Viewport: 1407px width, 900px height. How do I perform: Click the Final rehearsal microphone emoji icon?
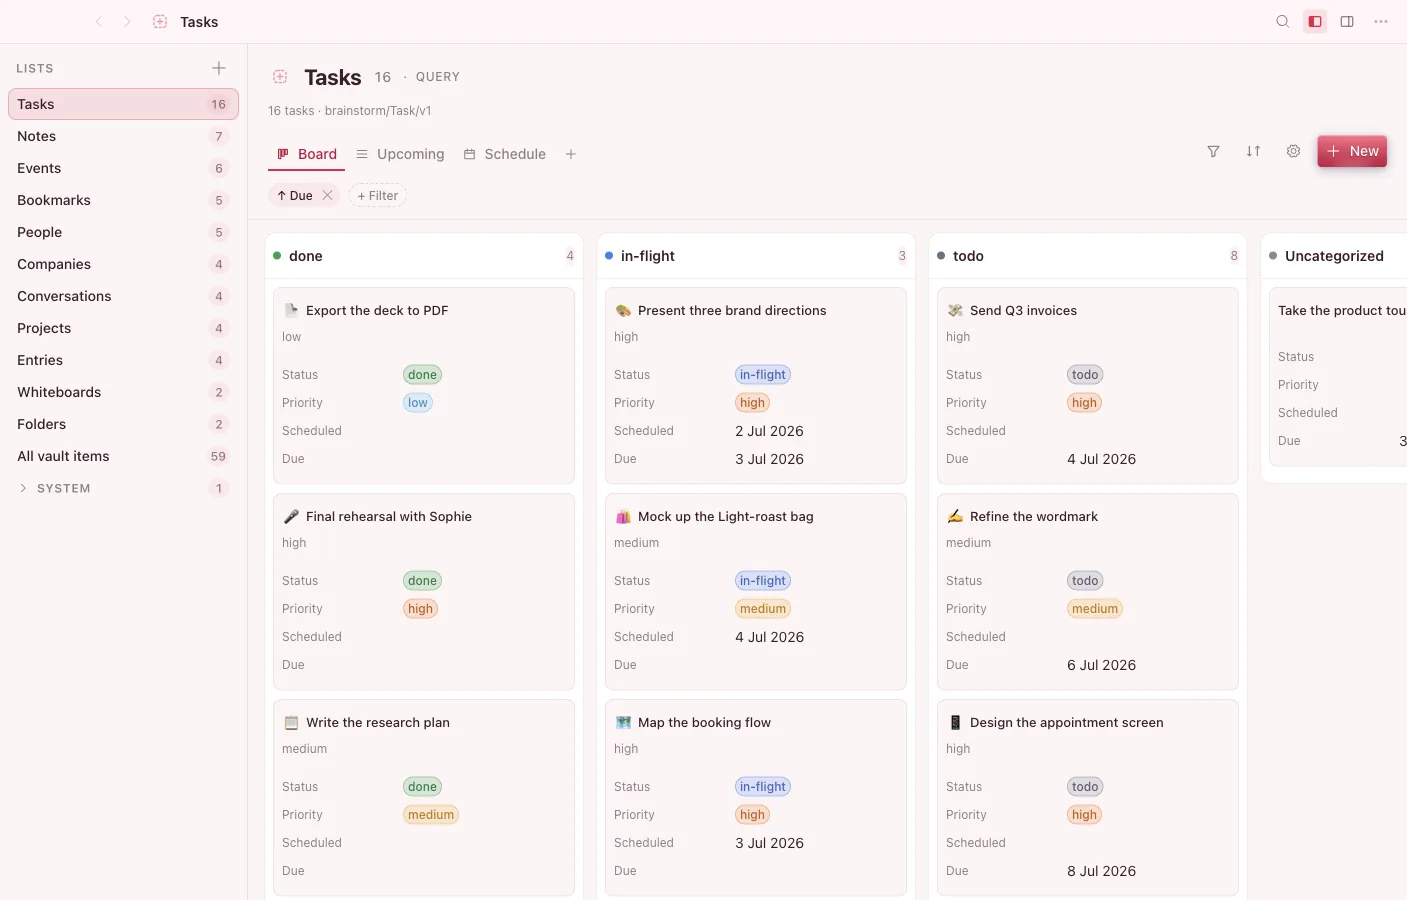(291, 516)
